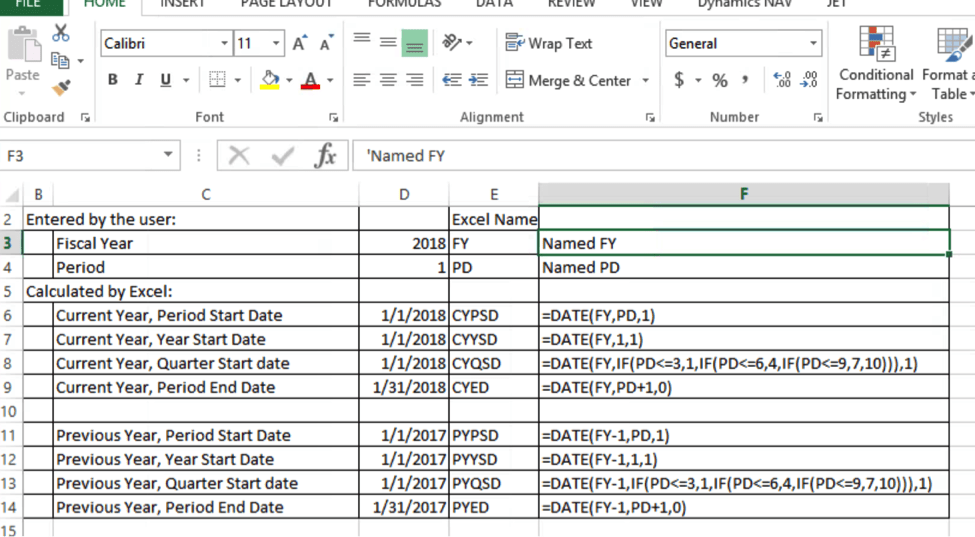
Task: Click the Format Painter brush icon
Action: click(x=60, y=88)
